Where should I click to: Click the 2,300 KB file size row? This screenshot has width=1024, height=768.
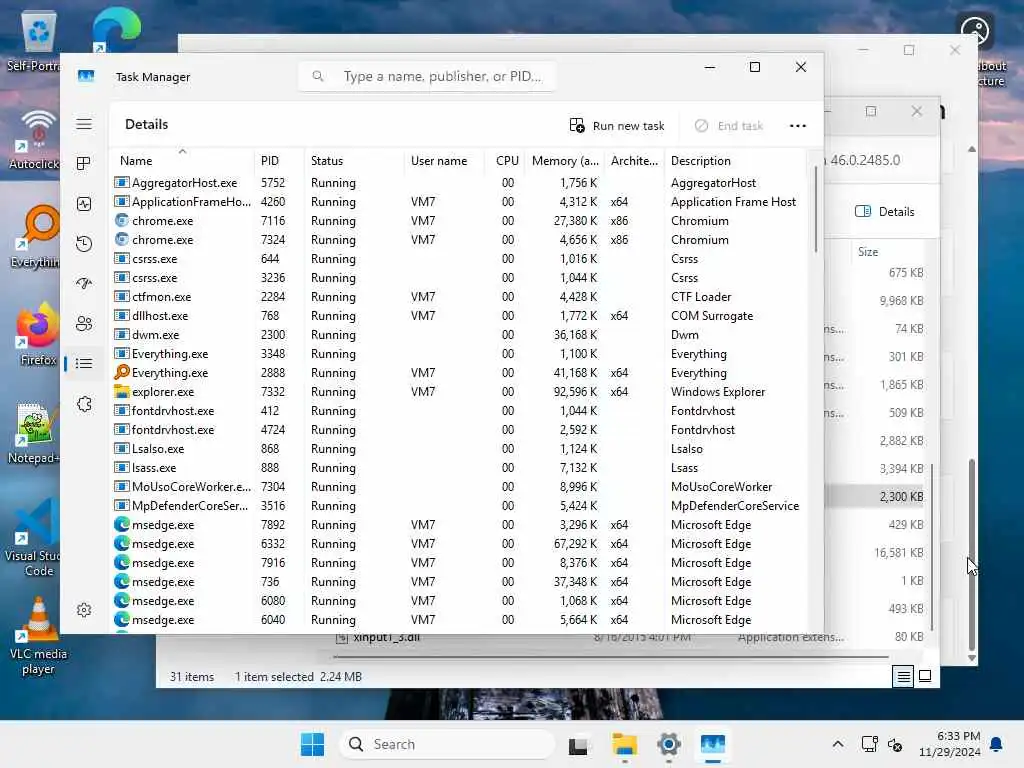click(875, 496)
